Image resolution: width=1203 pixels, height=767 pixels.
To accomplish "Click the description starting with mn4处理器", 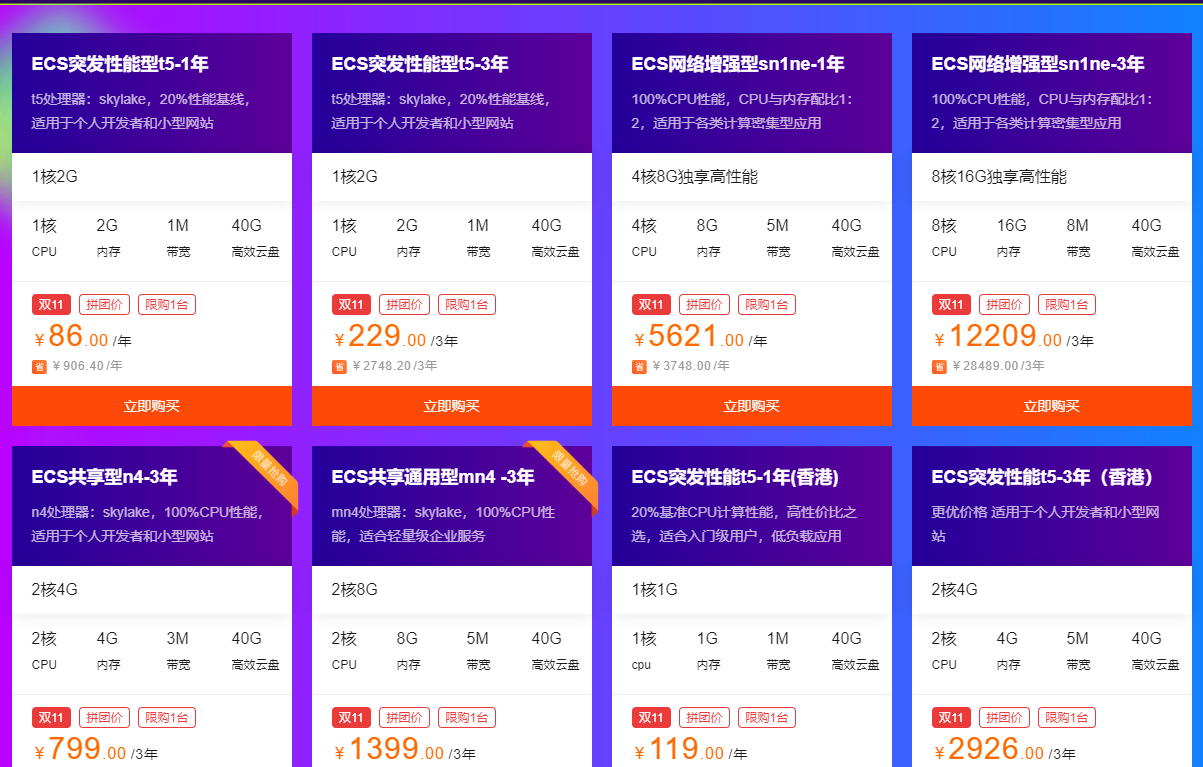I will 444,524.
